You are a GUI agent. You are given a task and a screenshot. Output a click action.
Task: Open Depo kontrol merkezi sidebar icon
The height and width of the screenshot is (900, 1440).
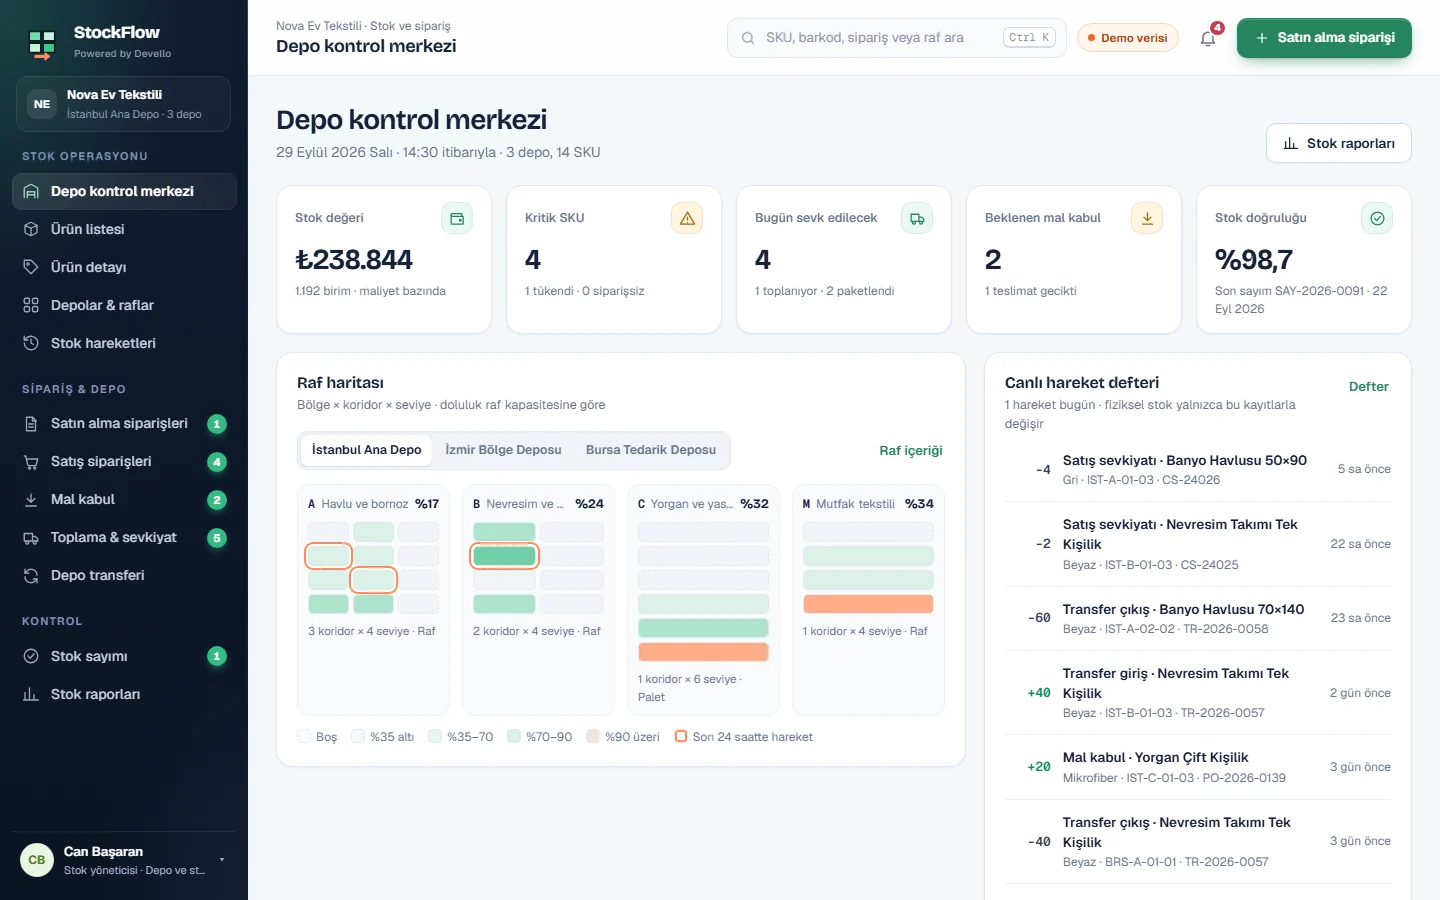point(31,191)
